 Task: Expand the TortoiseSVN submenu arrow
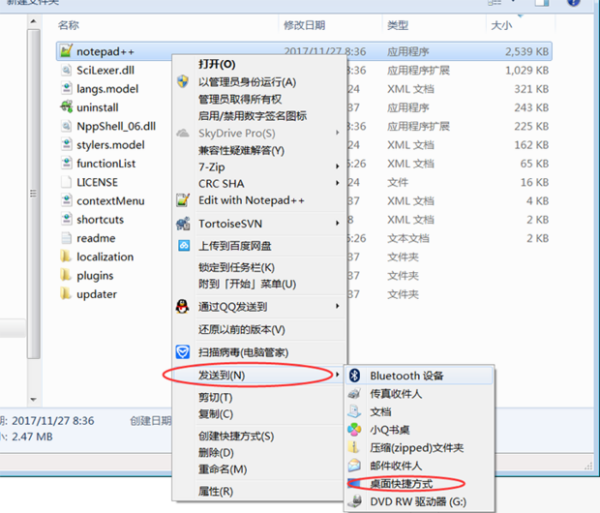[337, 223]
